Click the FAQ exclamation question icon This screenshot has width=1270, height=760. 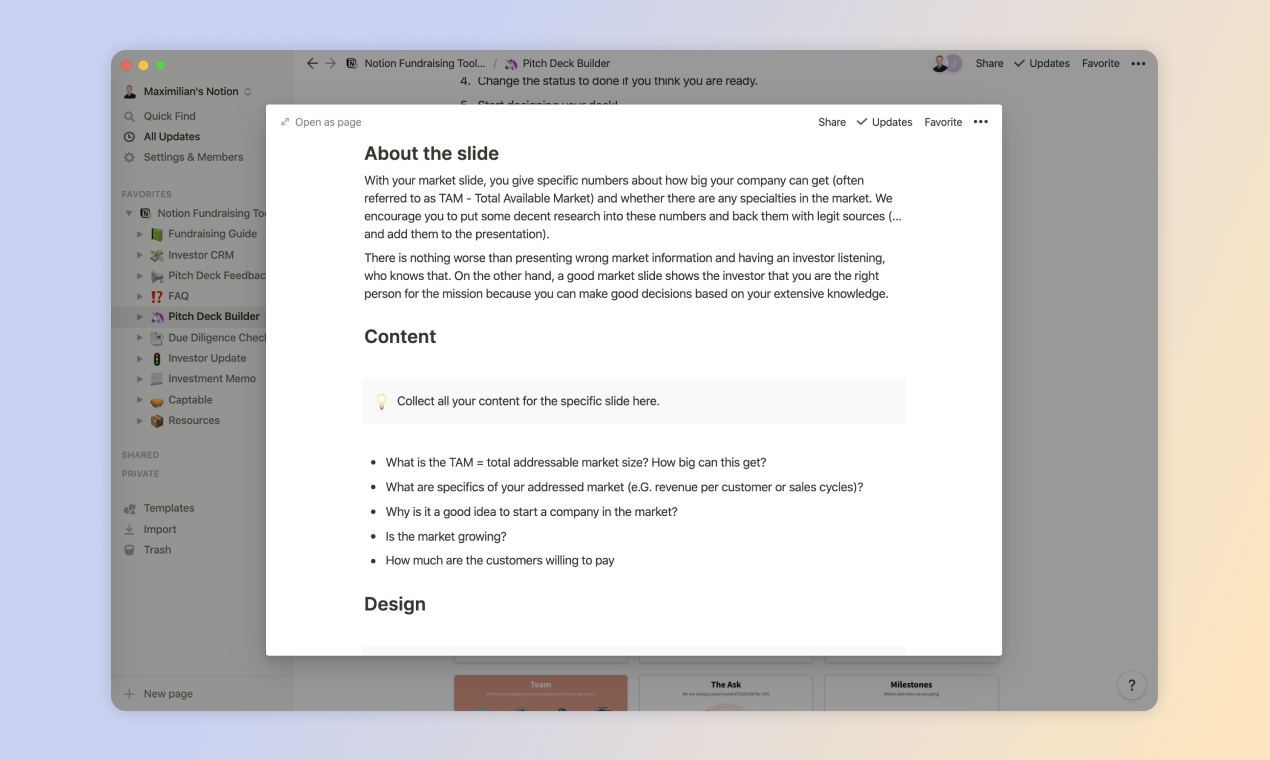tap(157, 296)
